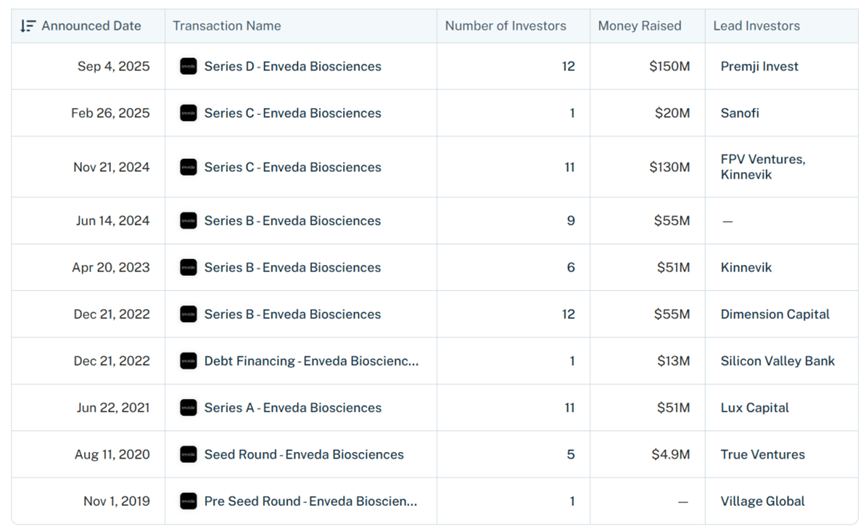Click the Lead Investors column header
The height and width of the screenshot is (529, 866).
(x=757, y=26)
